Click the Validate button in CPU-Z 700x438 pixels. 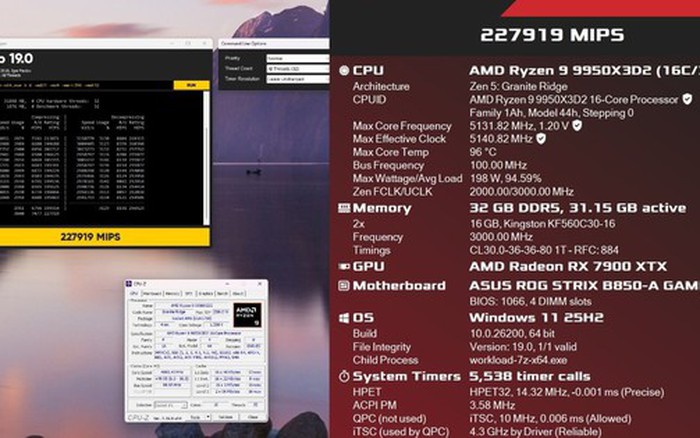[226, 417]
